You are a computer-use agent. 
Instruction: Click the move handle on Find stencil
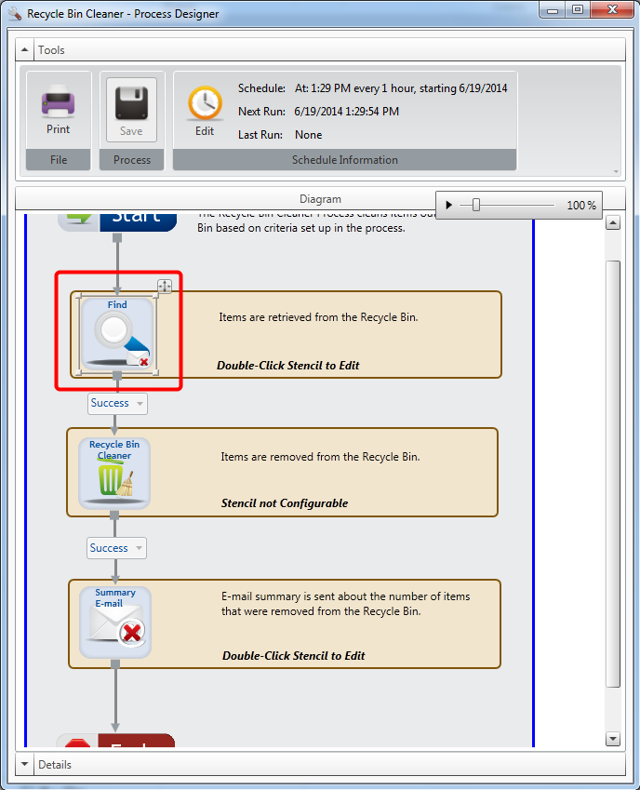(x=165, y=287)
